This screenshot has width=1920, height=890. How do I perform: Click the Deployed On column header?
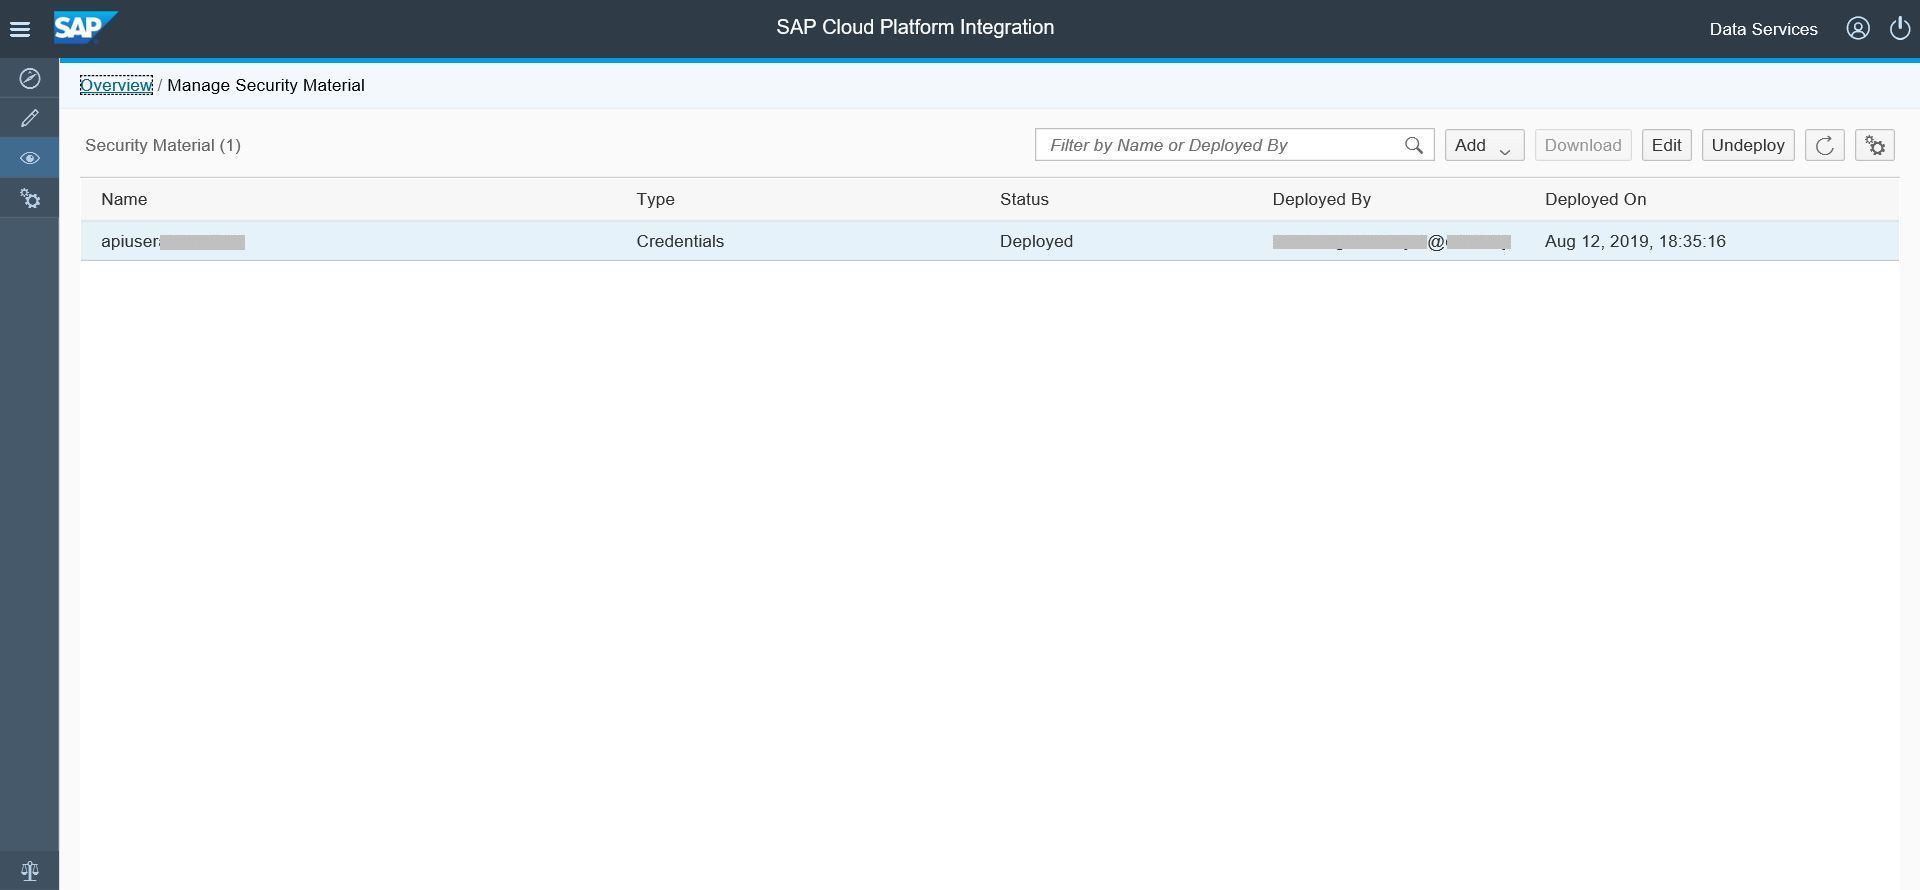(x=1595, y=199)
